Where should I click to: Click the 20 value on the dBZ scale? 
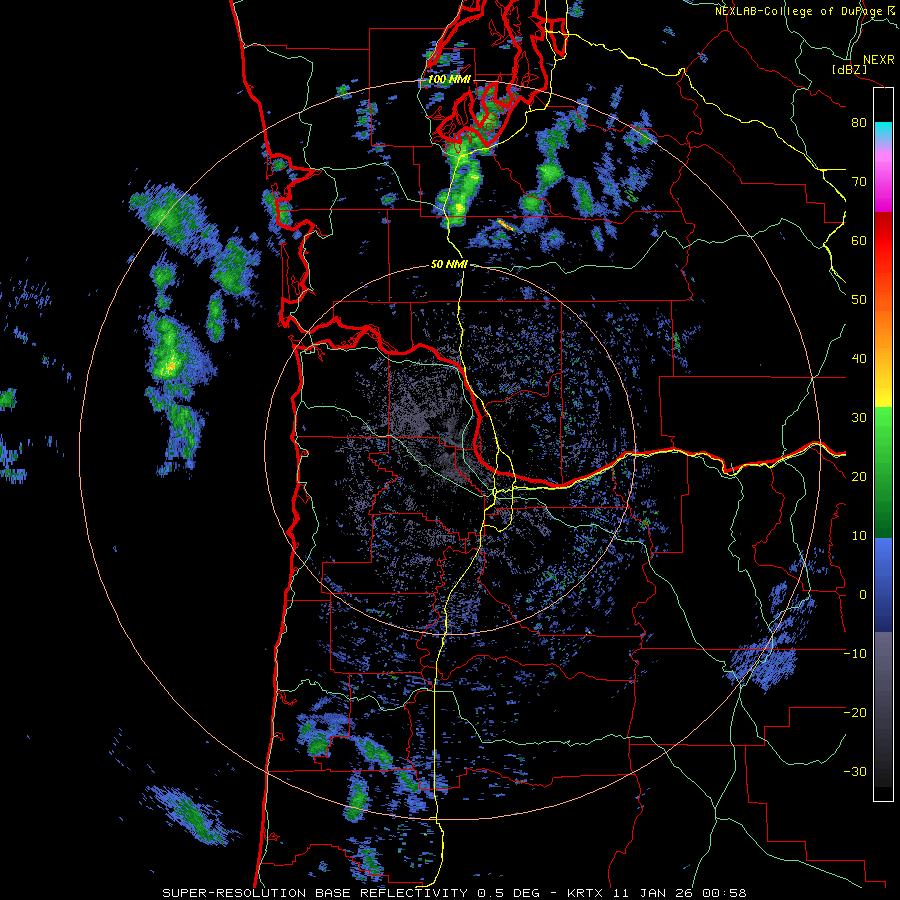click(x=859, y=477)
